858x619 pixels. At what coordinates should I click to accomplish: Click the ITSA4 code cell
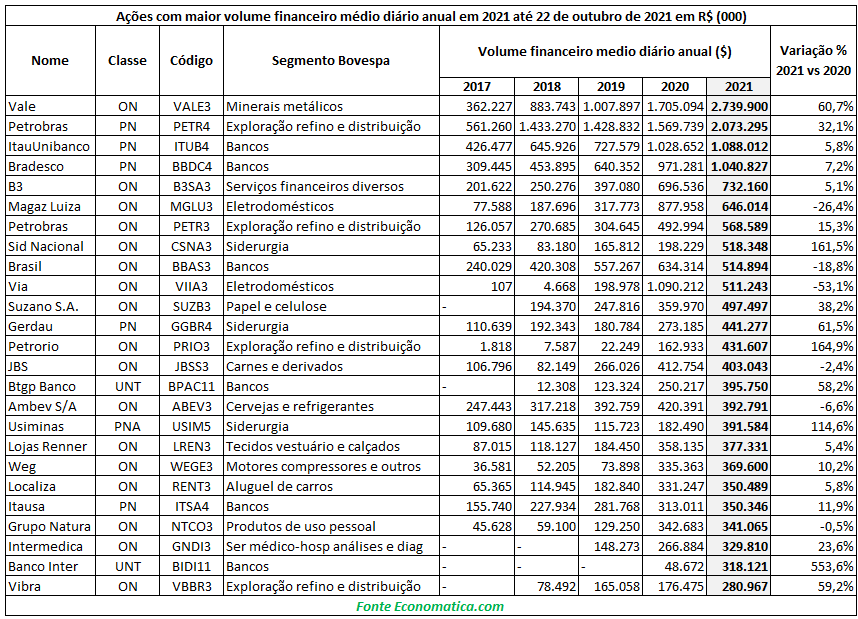192,506
